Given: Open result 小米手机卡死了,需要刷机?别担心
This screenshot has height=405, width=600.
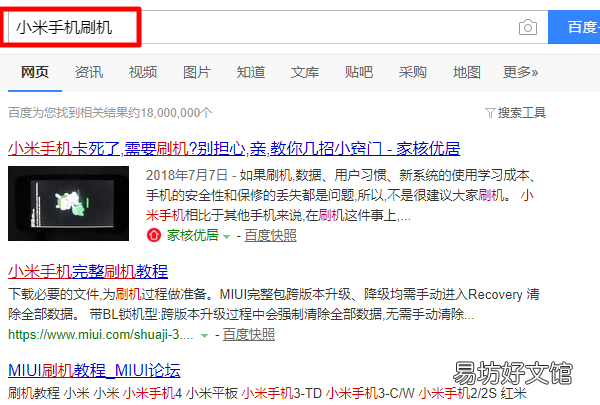Looking at the screenshot, I should pyautogui.click(x=234, y=149).
